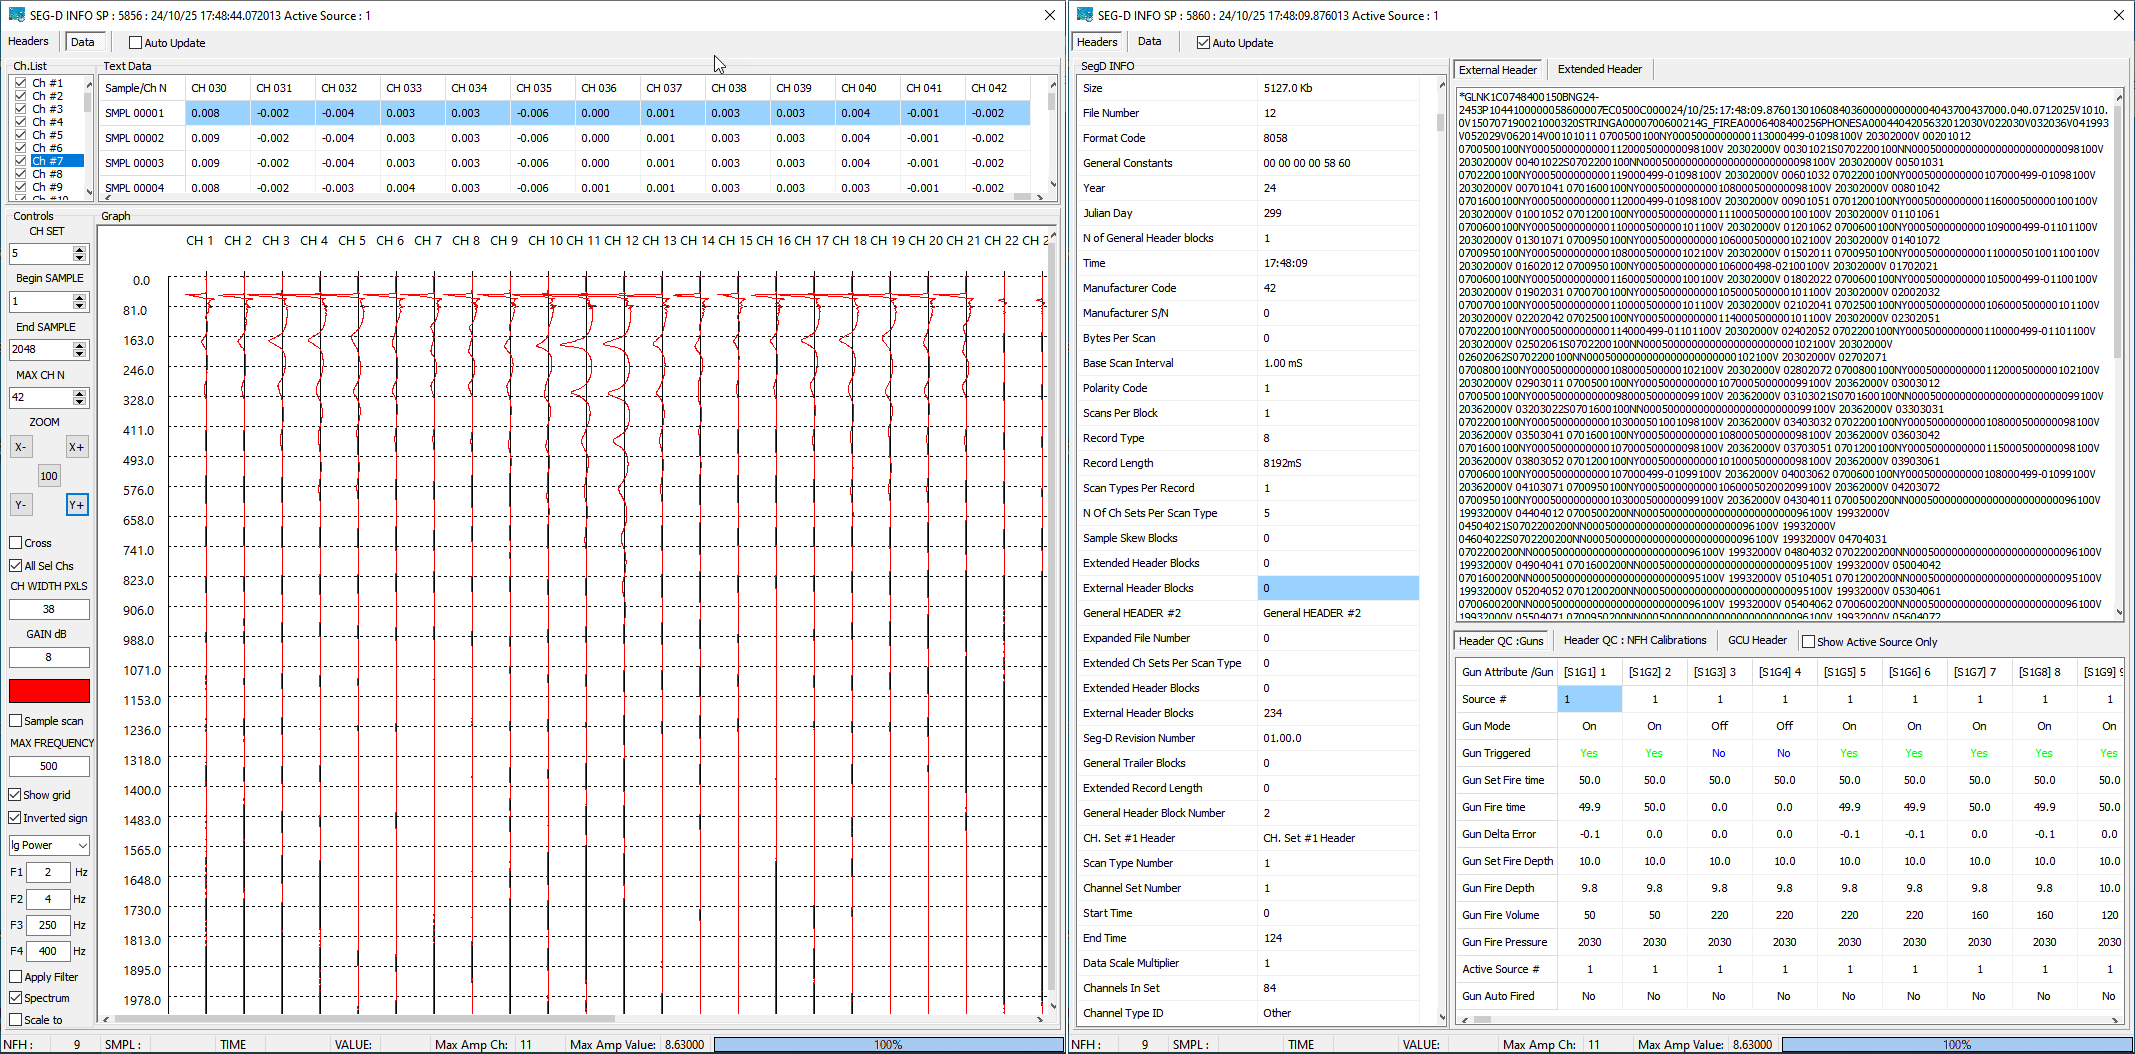Image resolution: width=2135 pixels, height=1054 pixels.
Task: Increment the End SAMPLE spinner value
Action: coord(80,346)
